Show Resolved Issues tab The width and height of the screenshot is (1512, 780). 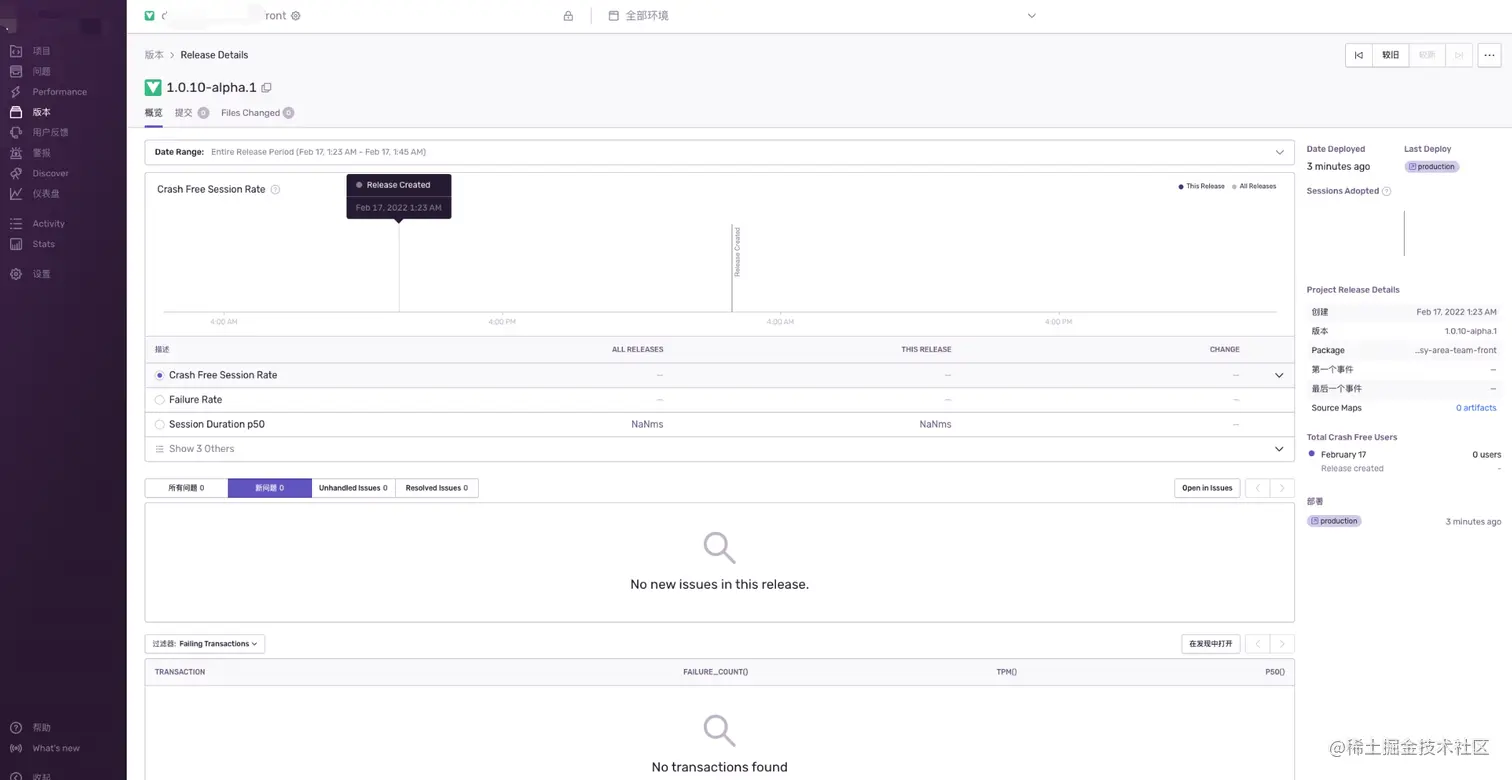point(437,488)
